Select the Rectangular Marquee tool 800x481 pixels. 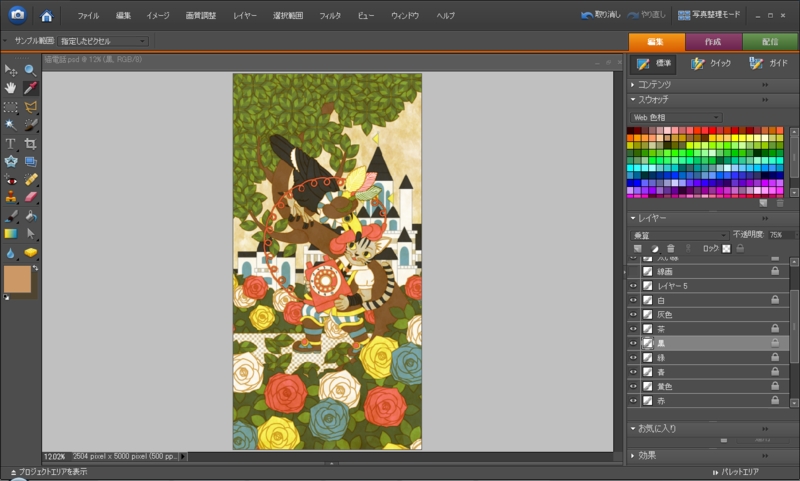pos(10,107)
